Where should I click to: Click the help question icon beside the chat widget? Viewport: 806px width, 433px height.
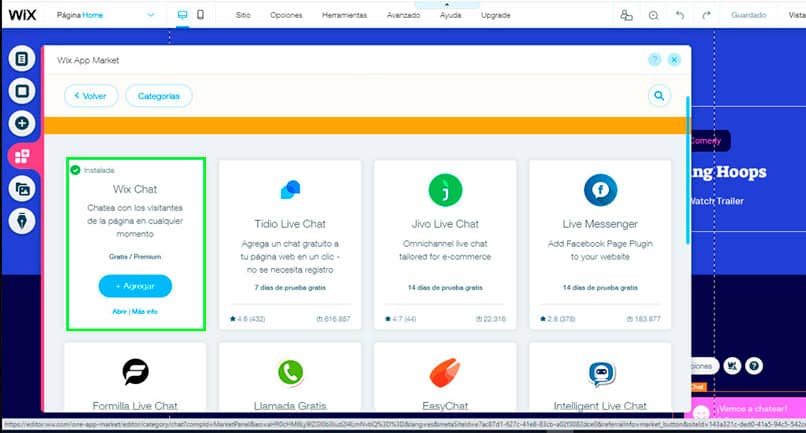click(x=754, y=366)
